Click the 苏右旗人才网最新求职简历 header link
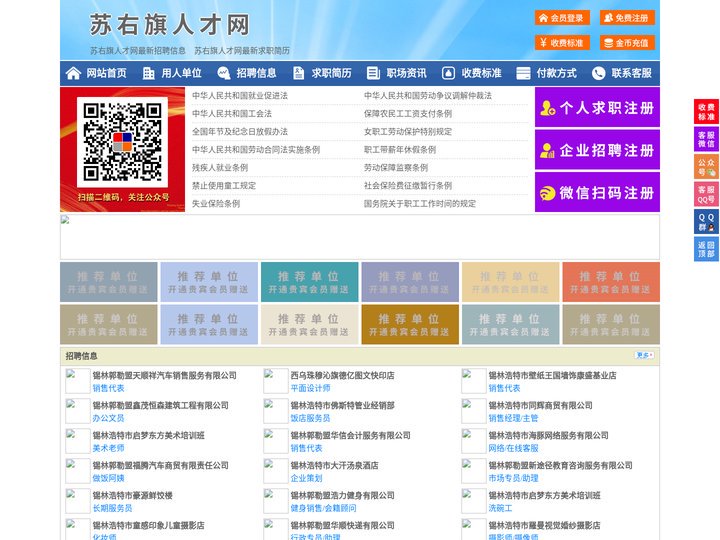Image resolution: width=720 pixels, height=540 pixels. (x=242, y=51)
